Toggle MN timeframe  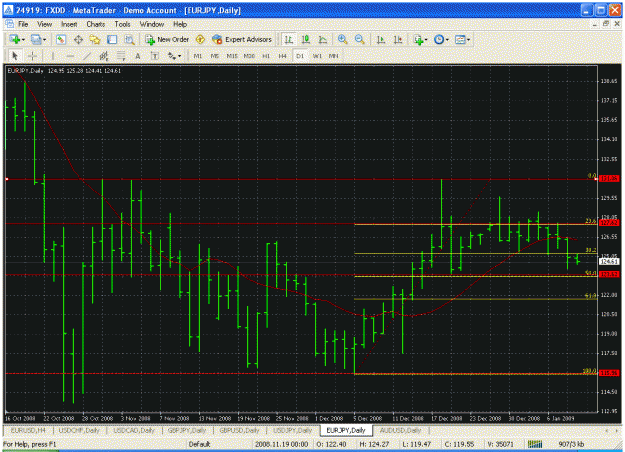334,56
